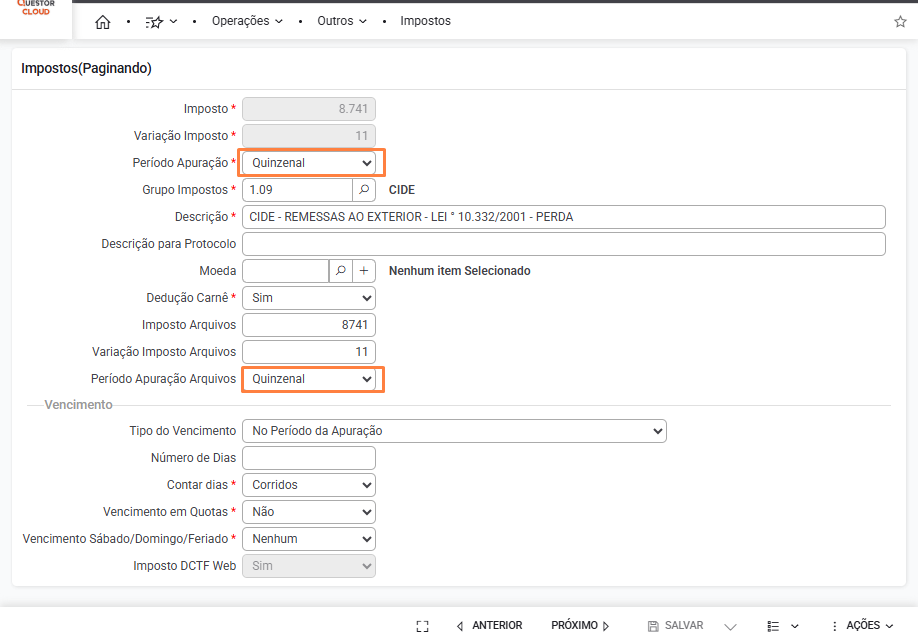The height and width of the screenshot is (644, 918).
Task: Search Grupo Impostos with magnifier icon
Action: 365,190
